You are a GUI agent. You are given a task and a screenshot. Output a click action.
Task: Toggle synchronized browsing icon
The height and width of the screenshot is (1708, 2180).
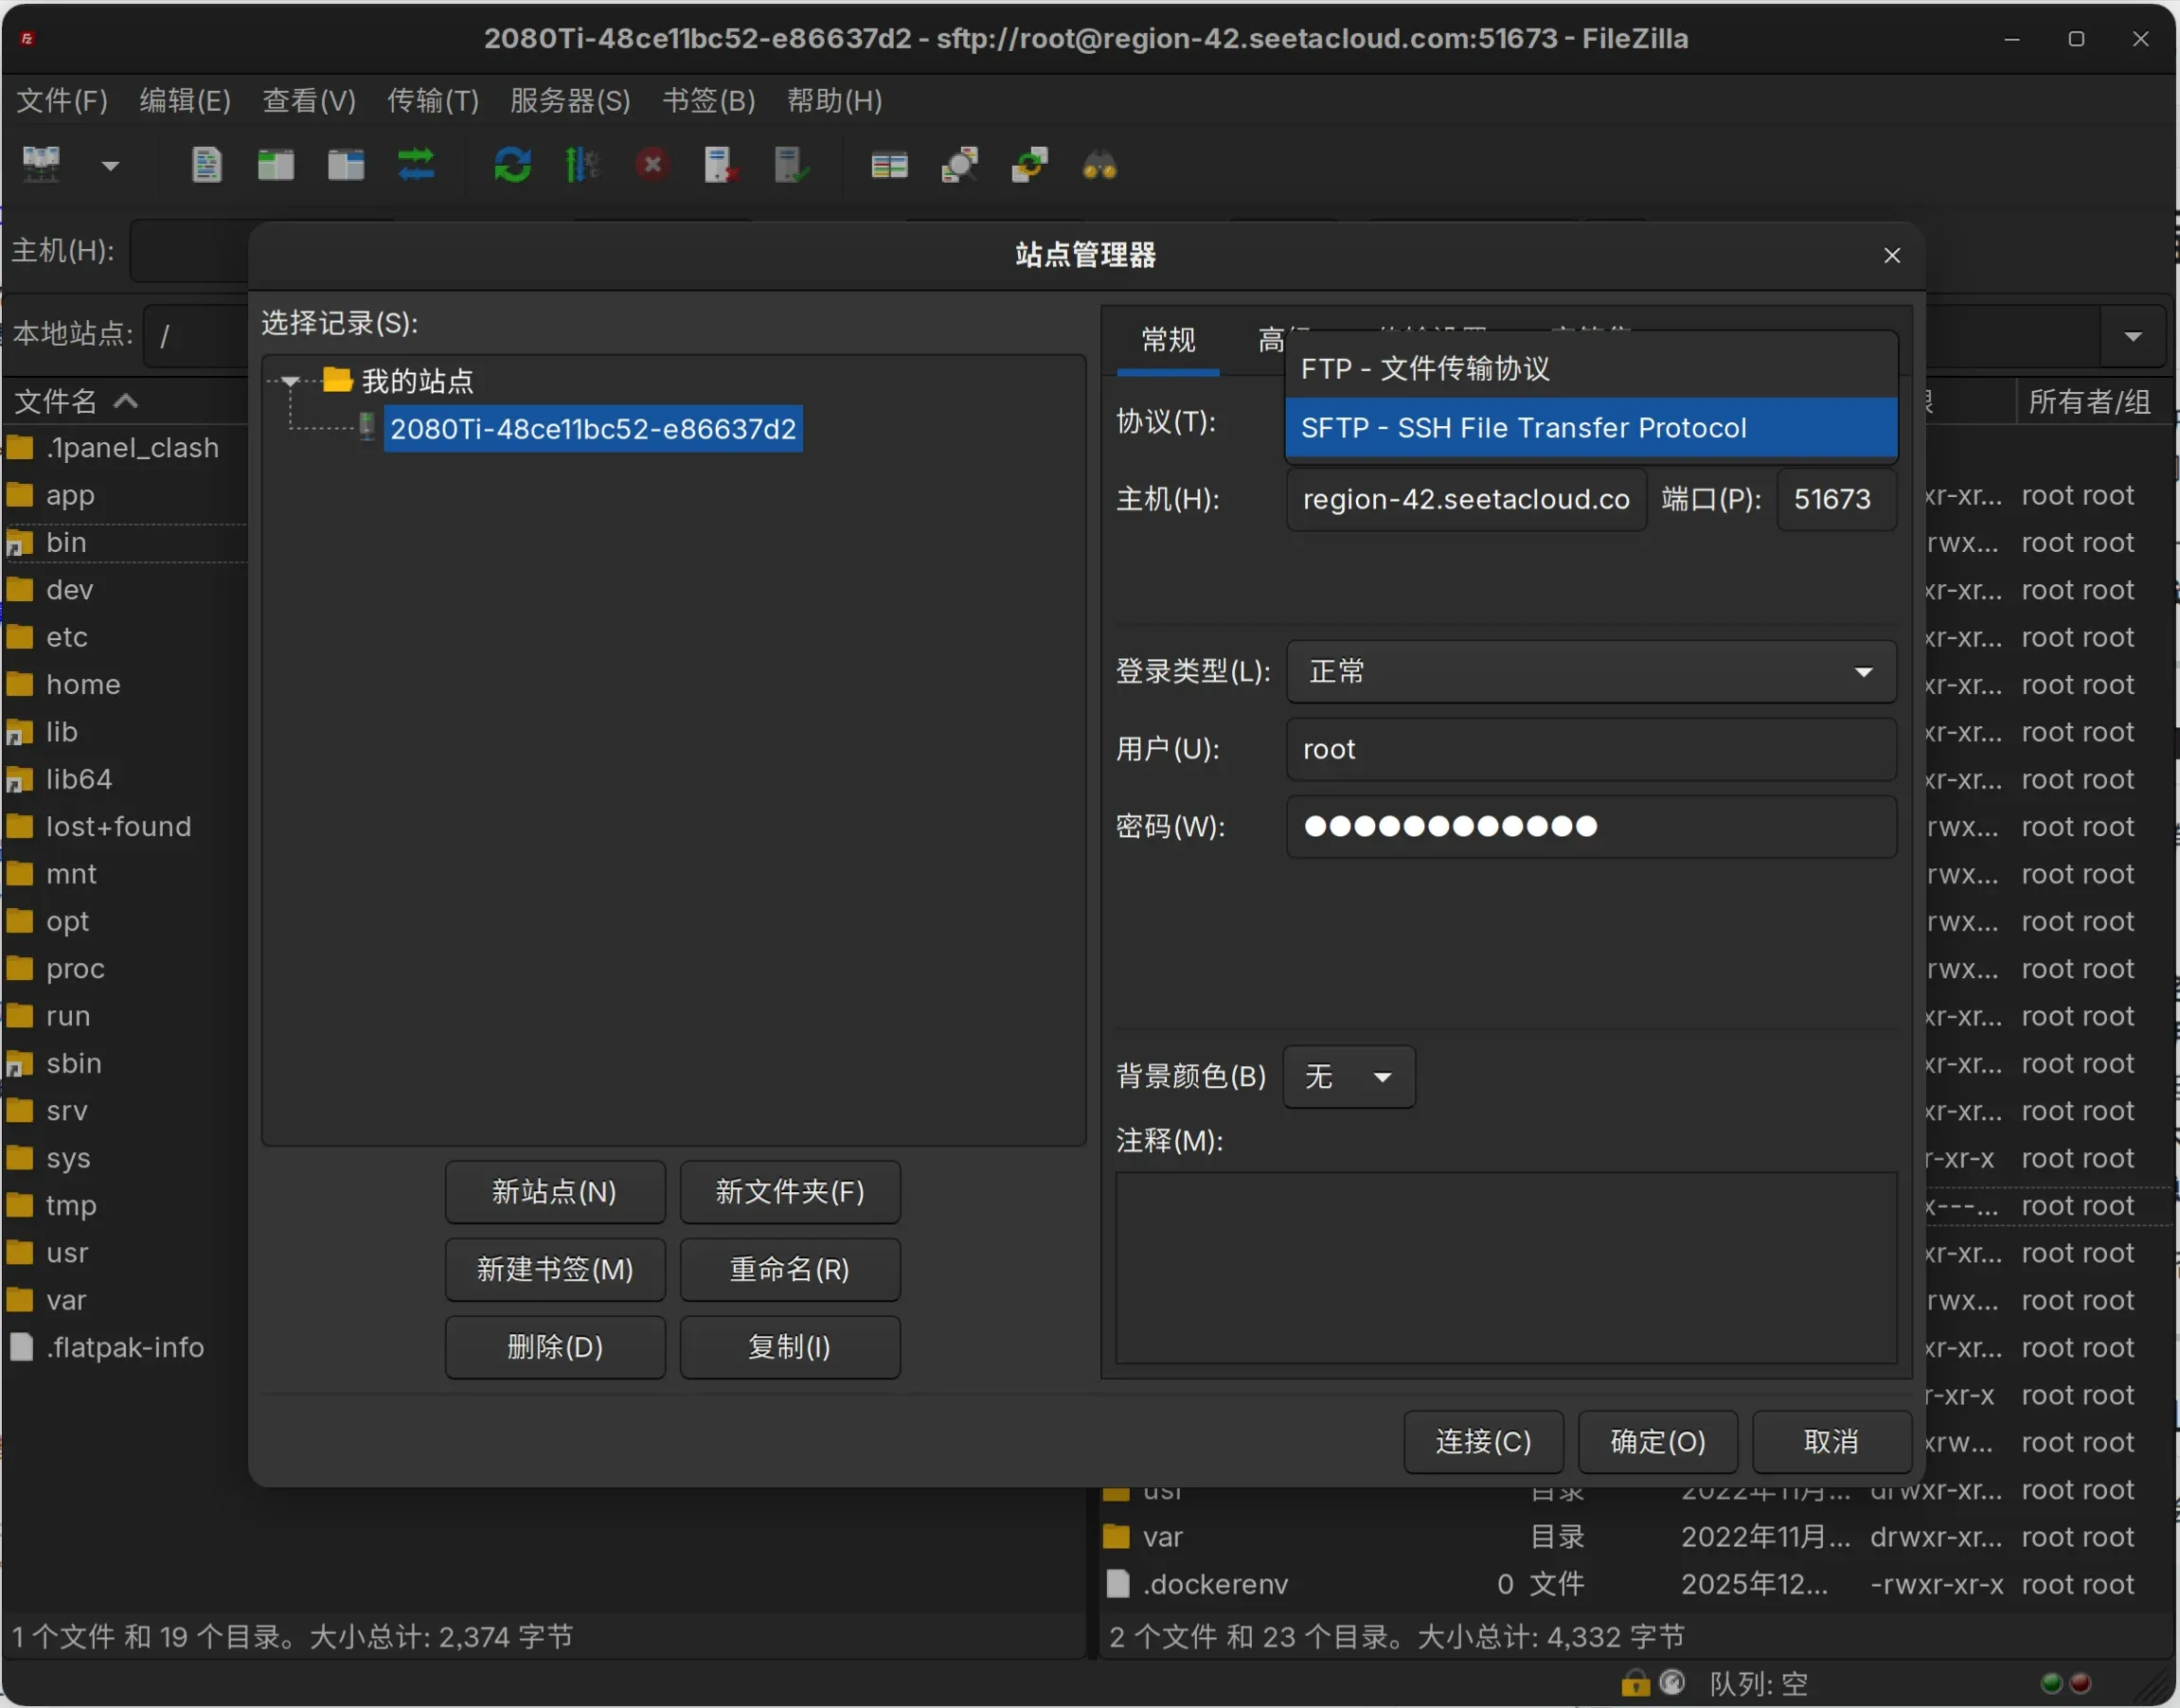(x=1029, y=165)
